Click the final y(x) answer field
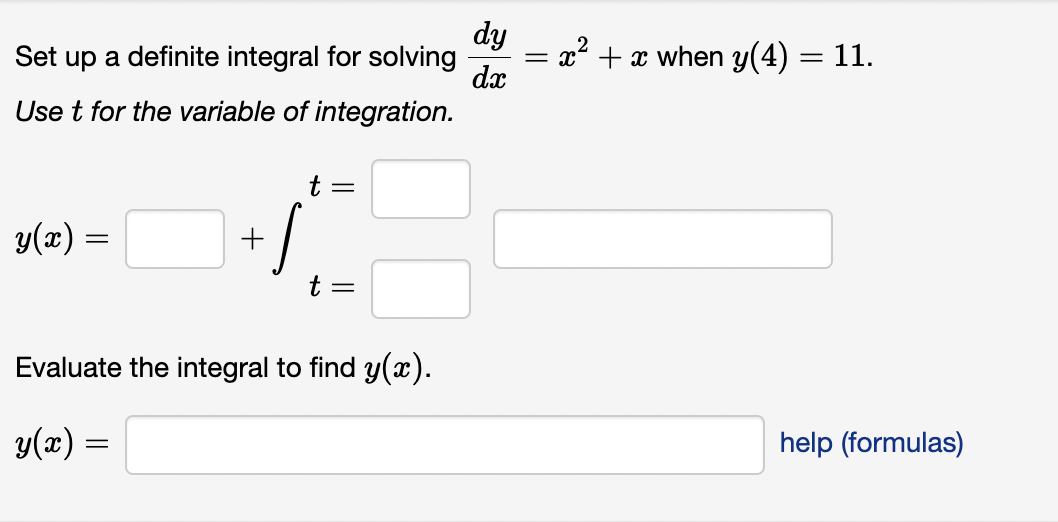 [x=445, y=444]
